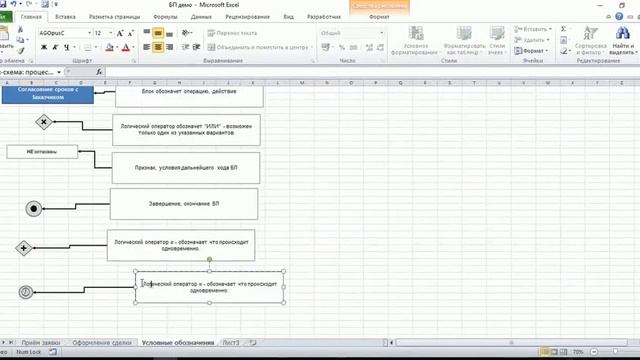The height and width of the screenshot is (360, 640).
Task: Click Перенос текста wrap text button
Action: (x=232, y=33)
